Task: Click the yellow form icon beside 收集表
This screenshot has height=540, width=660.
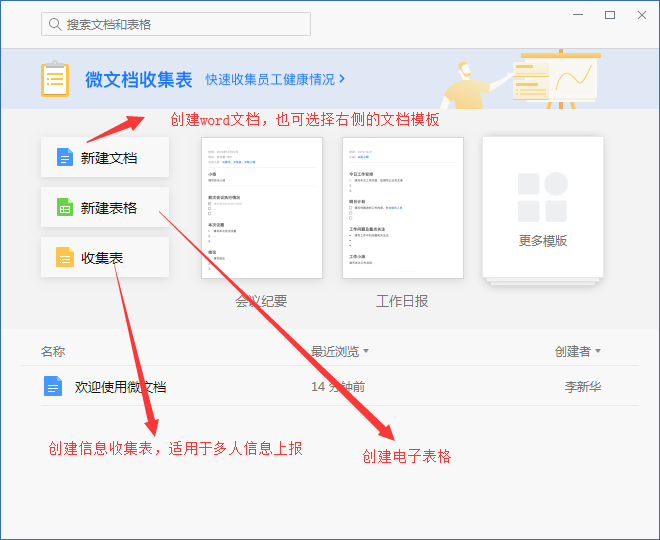Action: 65,258
